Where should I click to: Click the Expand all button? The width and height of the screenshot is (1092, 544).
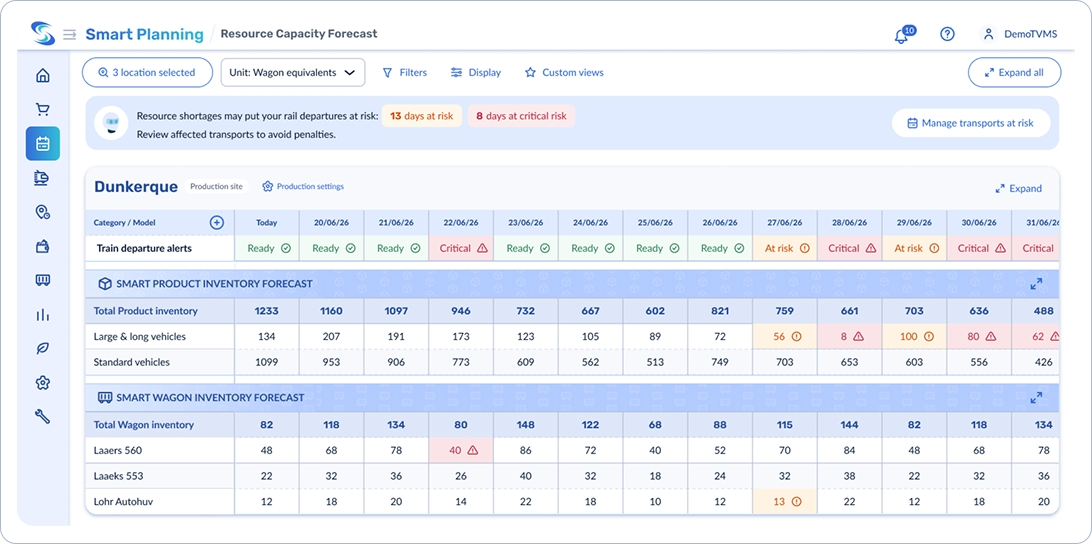pos(1015,72)
